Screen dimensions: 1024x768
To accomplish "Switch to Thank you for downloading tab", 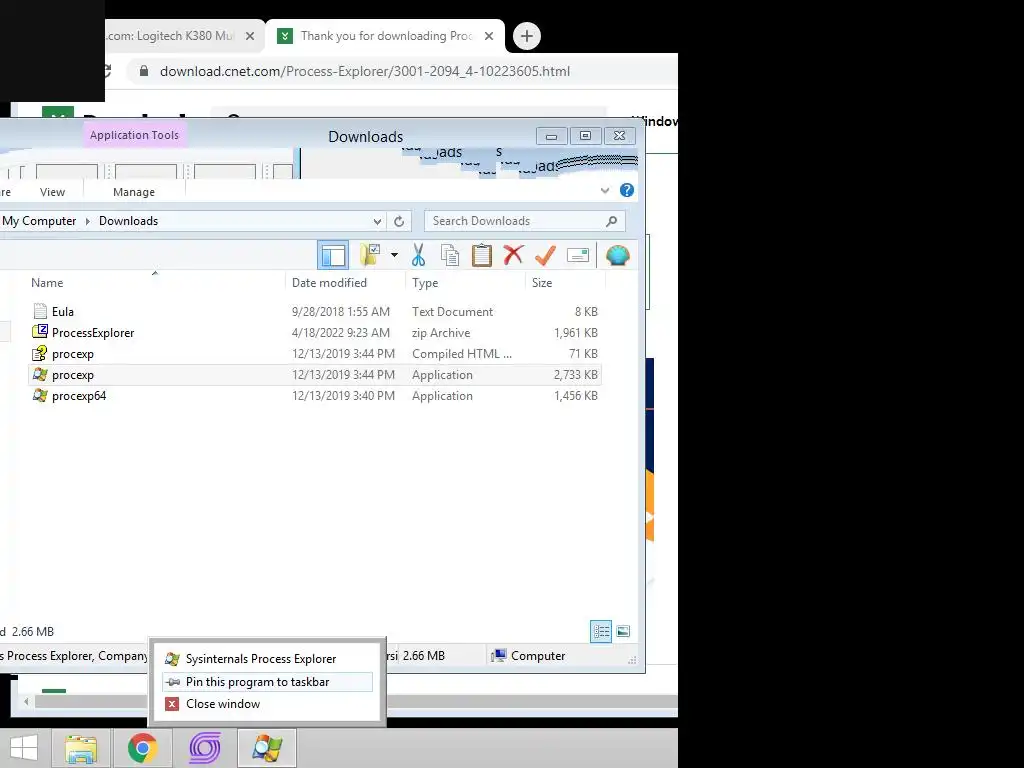I will [387, 36].
